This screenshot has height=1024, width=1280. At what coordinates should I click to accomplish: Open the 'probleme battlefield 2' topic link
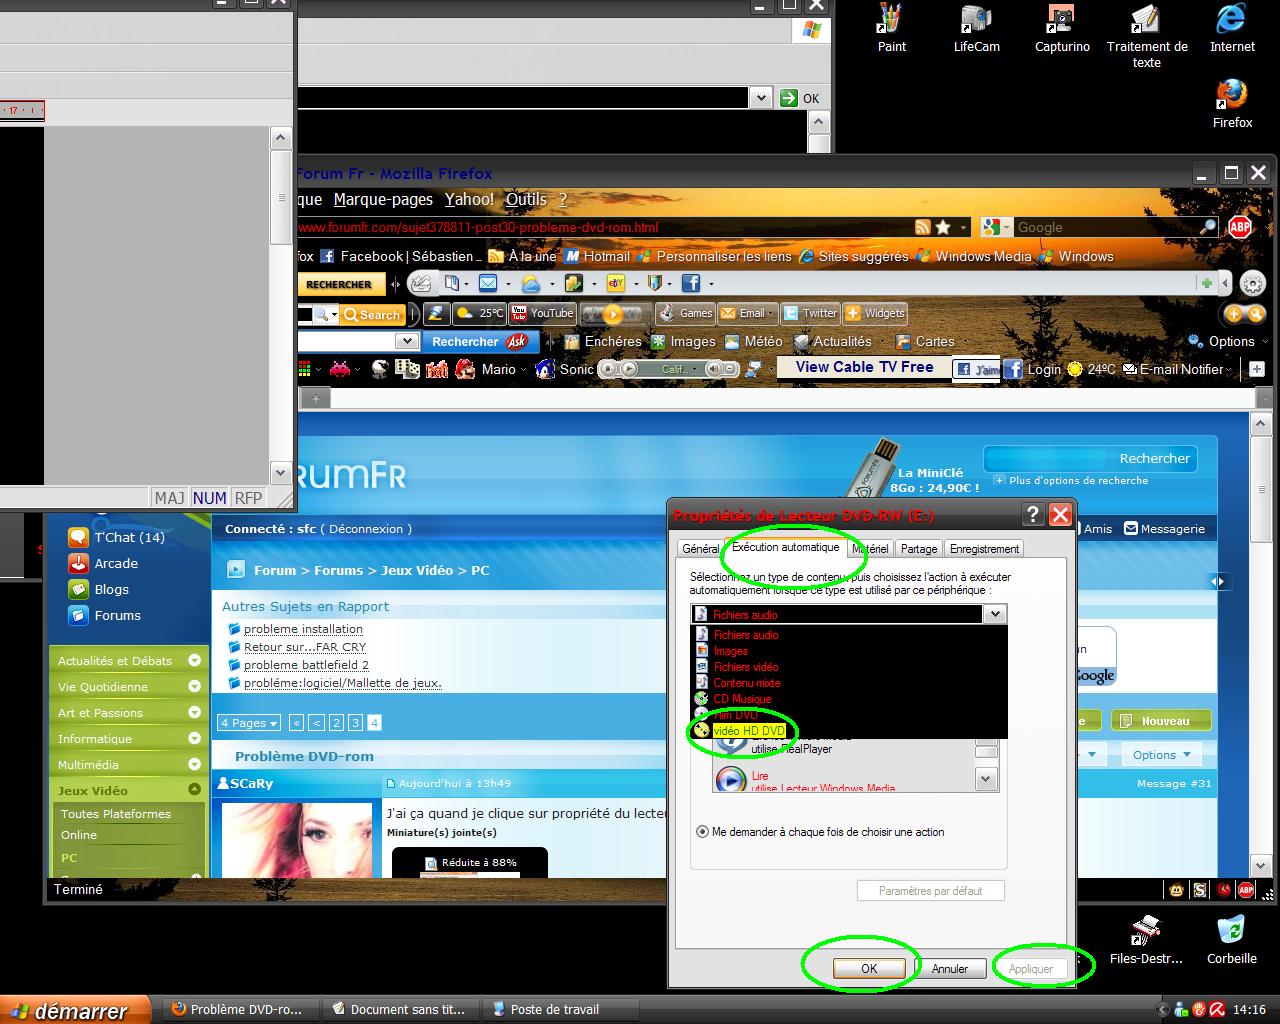306,665
